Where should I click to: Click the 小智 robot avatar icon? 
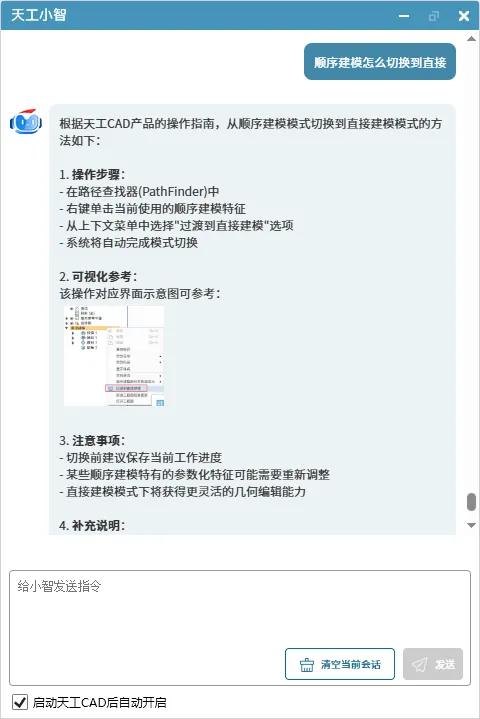(26, 122)
